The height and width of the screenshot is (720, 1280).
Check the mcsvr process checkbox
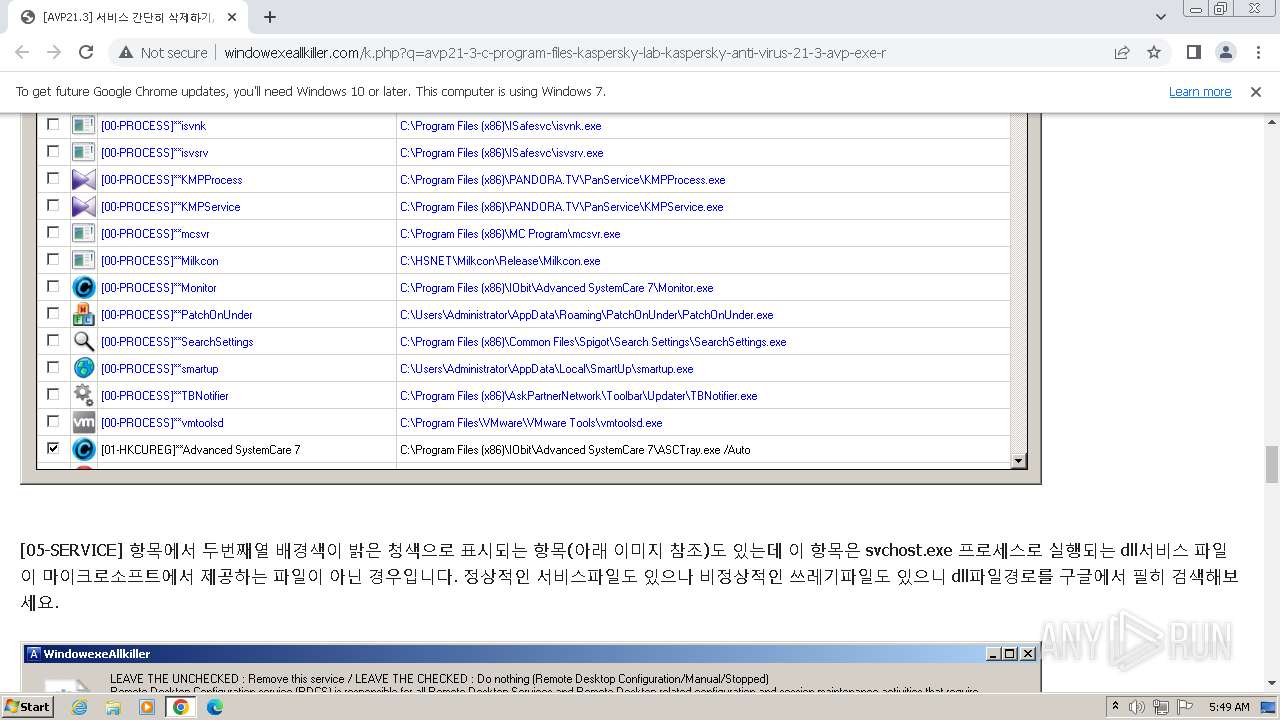(53, 233)
